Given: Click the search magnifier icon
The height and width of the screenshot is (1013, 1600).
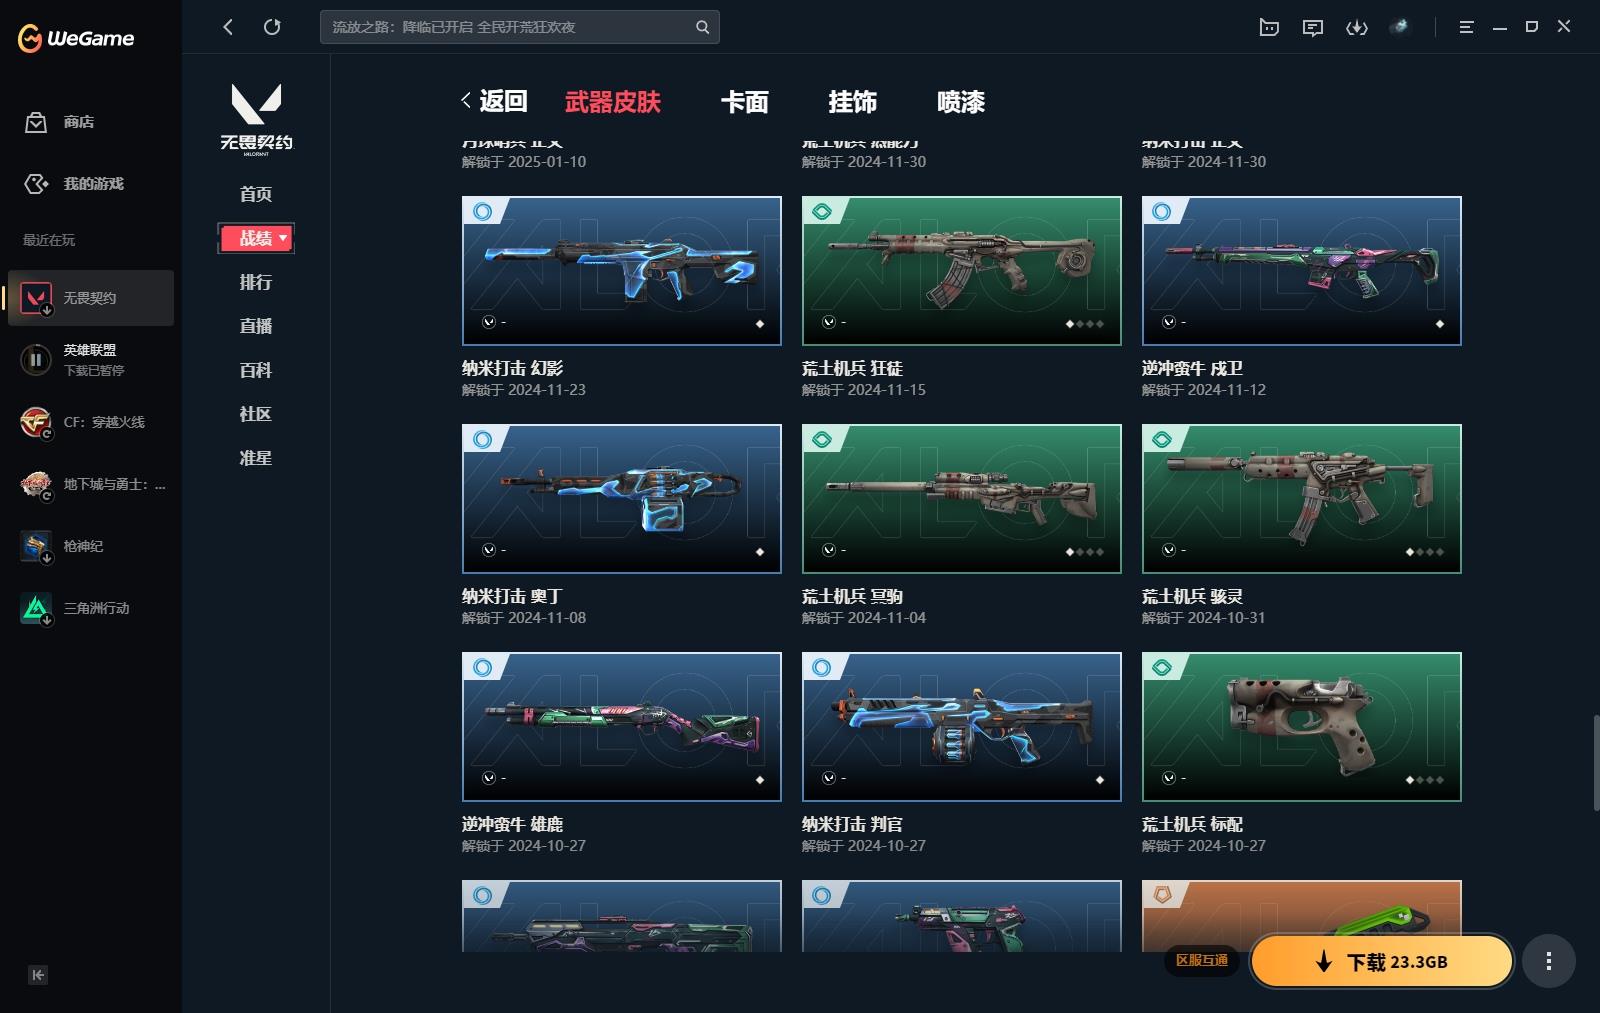Looking at the screenshot, I should [703, 27].
